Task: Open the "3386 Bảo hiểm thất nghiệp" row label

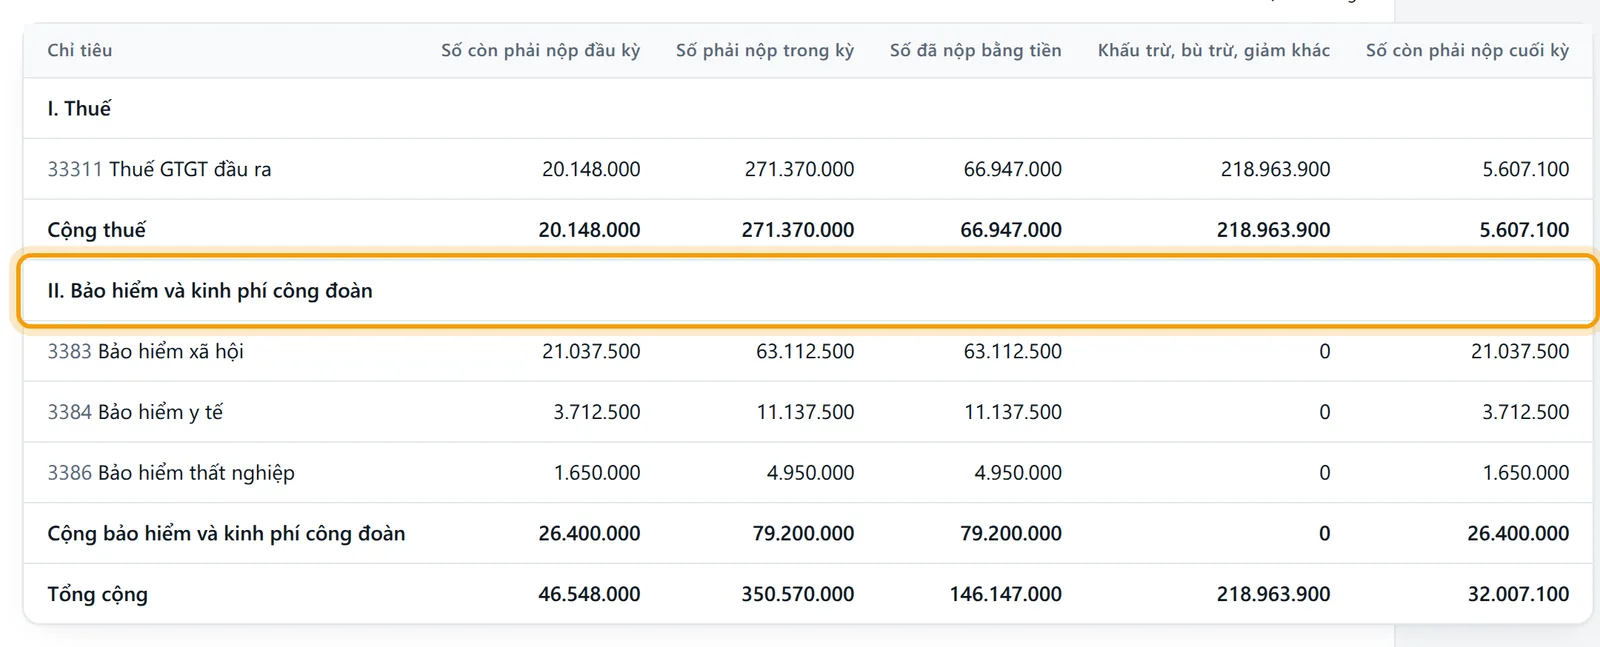Action: tap(171, 473)
